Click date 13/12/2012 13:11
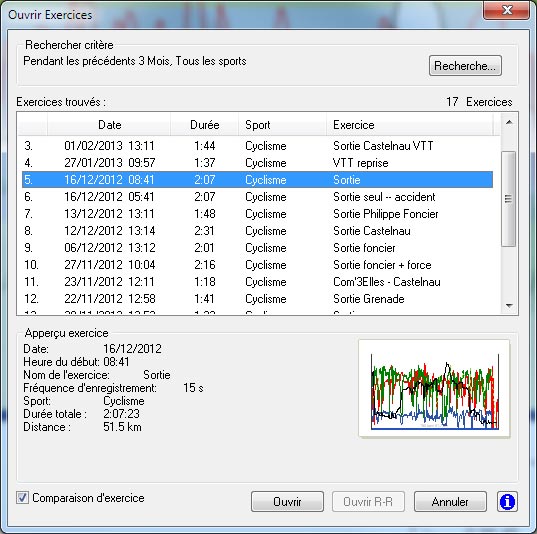Image resolution: width=537 pixels, height=534 pixels. [110, 214]
